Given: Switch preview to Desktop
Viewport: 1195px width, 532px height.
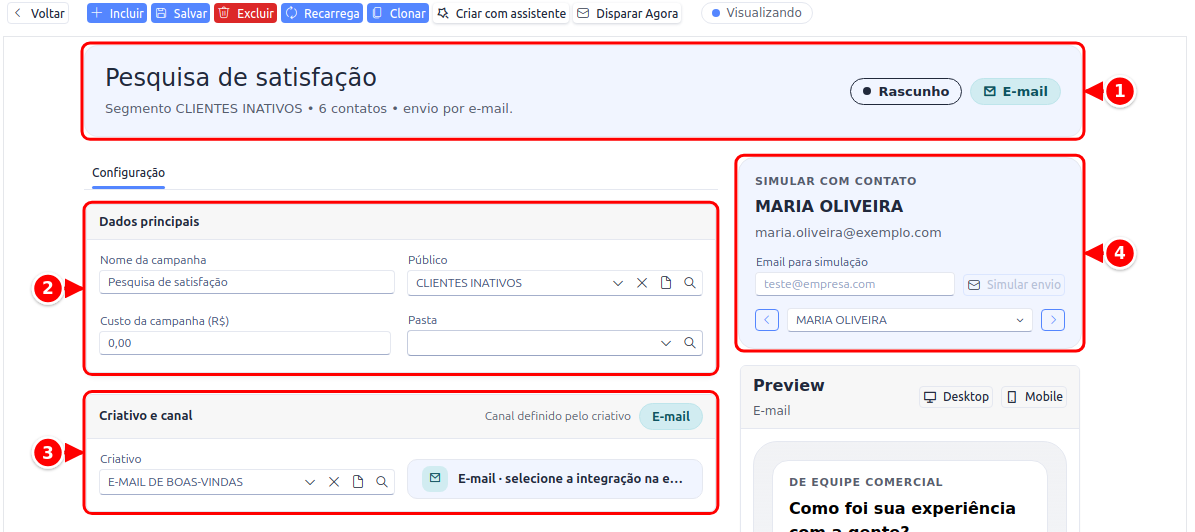Looking at the screenshot, I should [956, 397].
